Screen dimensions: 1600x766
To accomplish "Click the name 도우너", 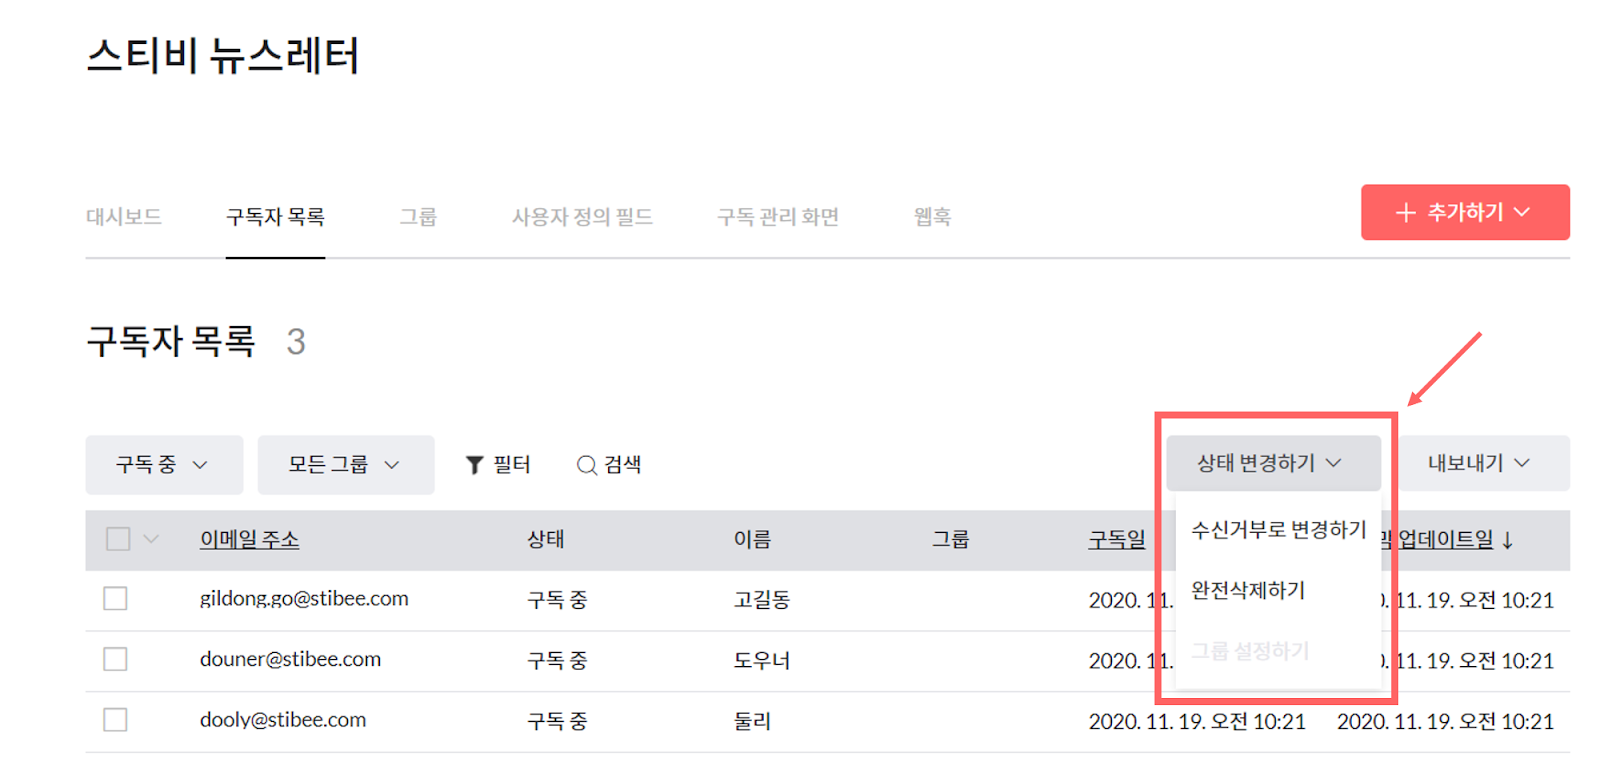I will pyautogui.click(x=762, y=661).
